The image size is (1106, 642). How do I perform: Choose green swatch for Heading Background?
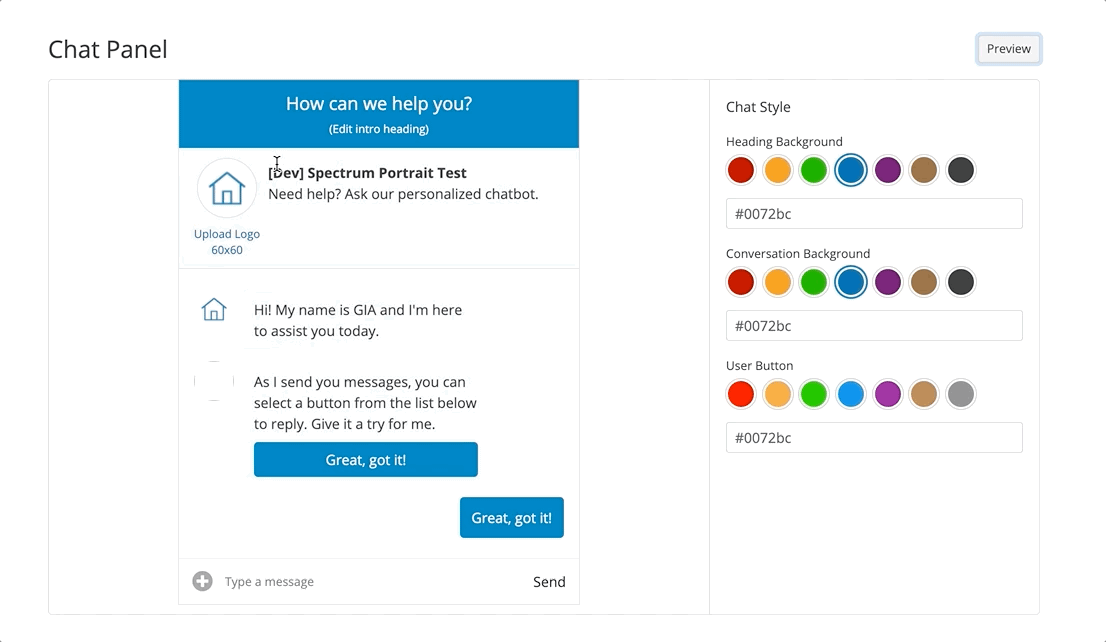click(814, 170)
